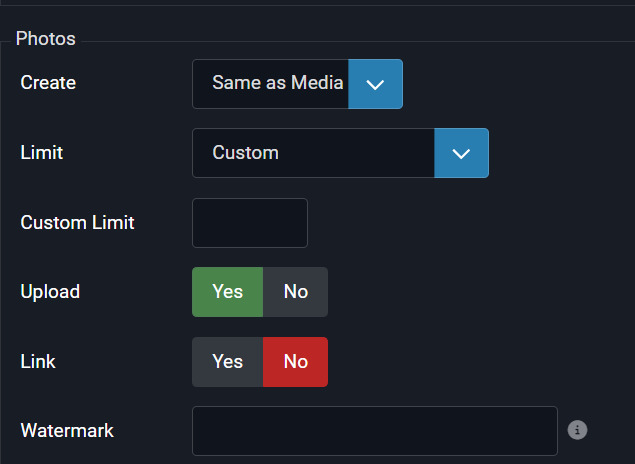Enable Upload by selecting Yes
Viewport: 635px width, 464px height.
click(227, 292)
